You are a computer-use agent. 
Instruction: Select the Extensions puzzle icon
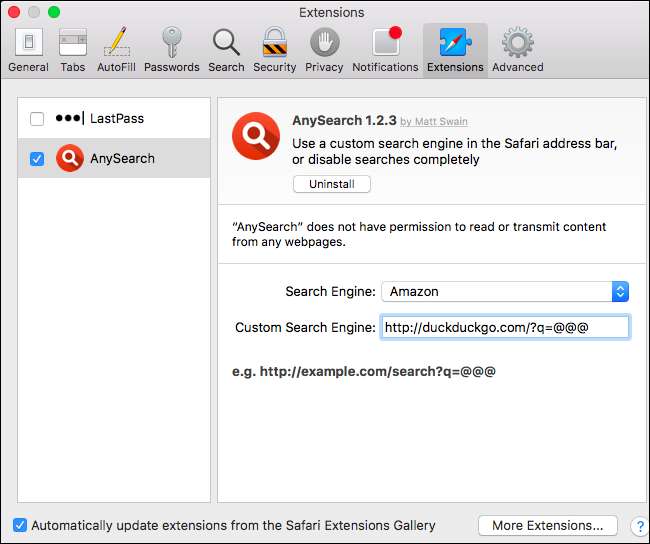455,50
